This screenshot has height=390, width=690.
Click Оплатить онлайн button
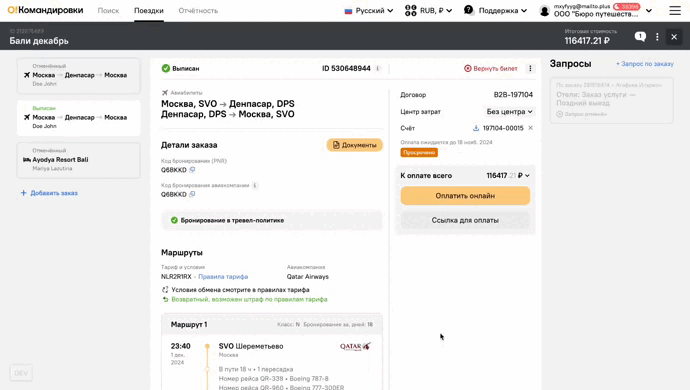click(x=465, y=196)
